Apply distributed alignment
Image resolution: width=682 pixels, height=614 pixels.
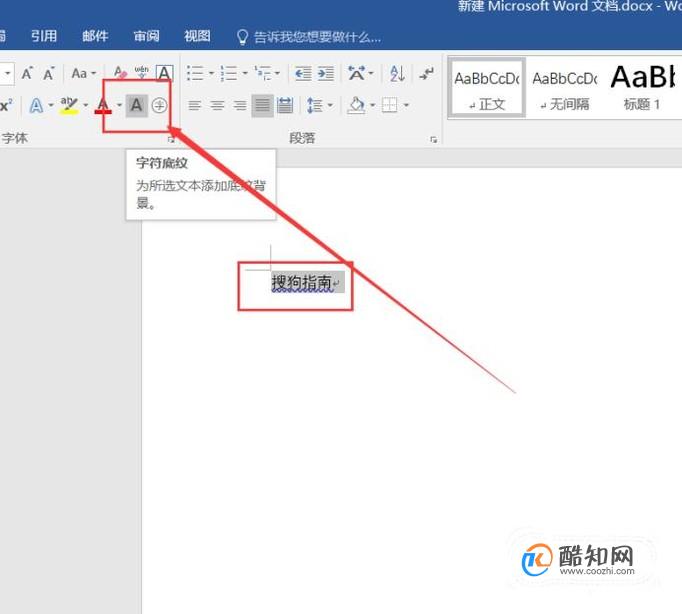pyautogui.click(x=285, y=105)
